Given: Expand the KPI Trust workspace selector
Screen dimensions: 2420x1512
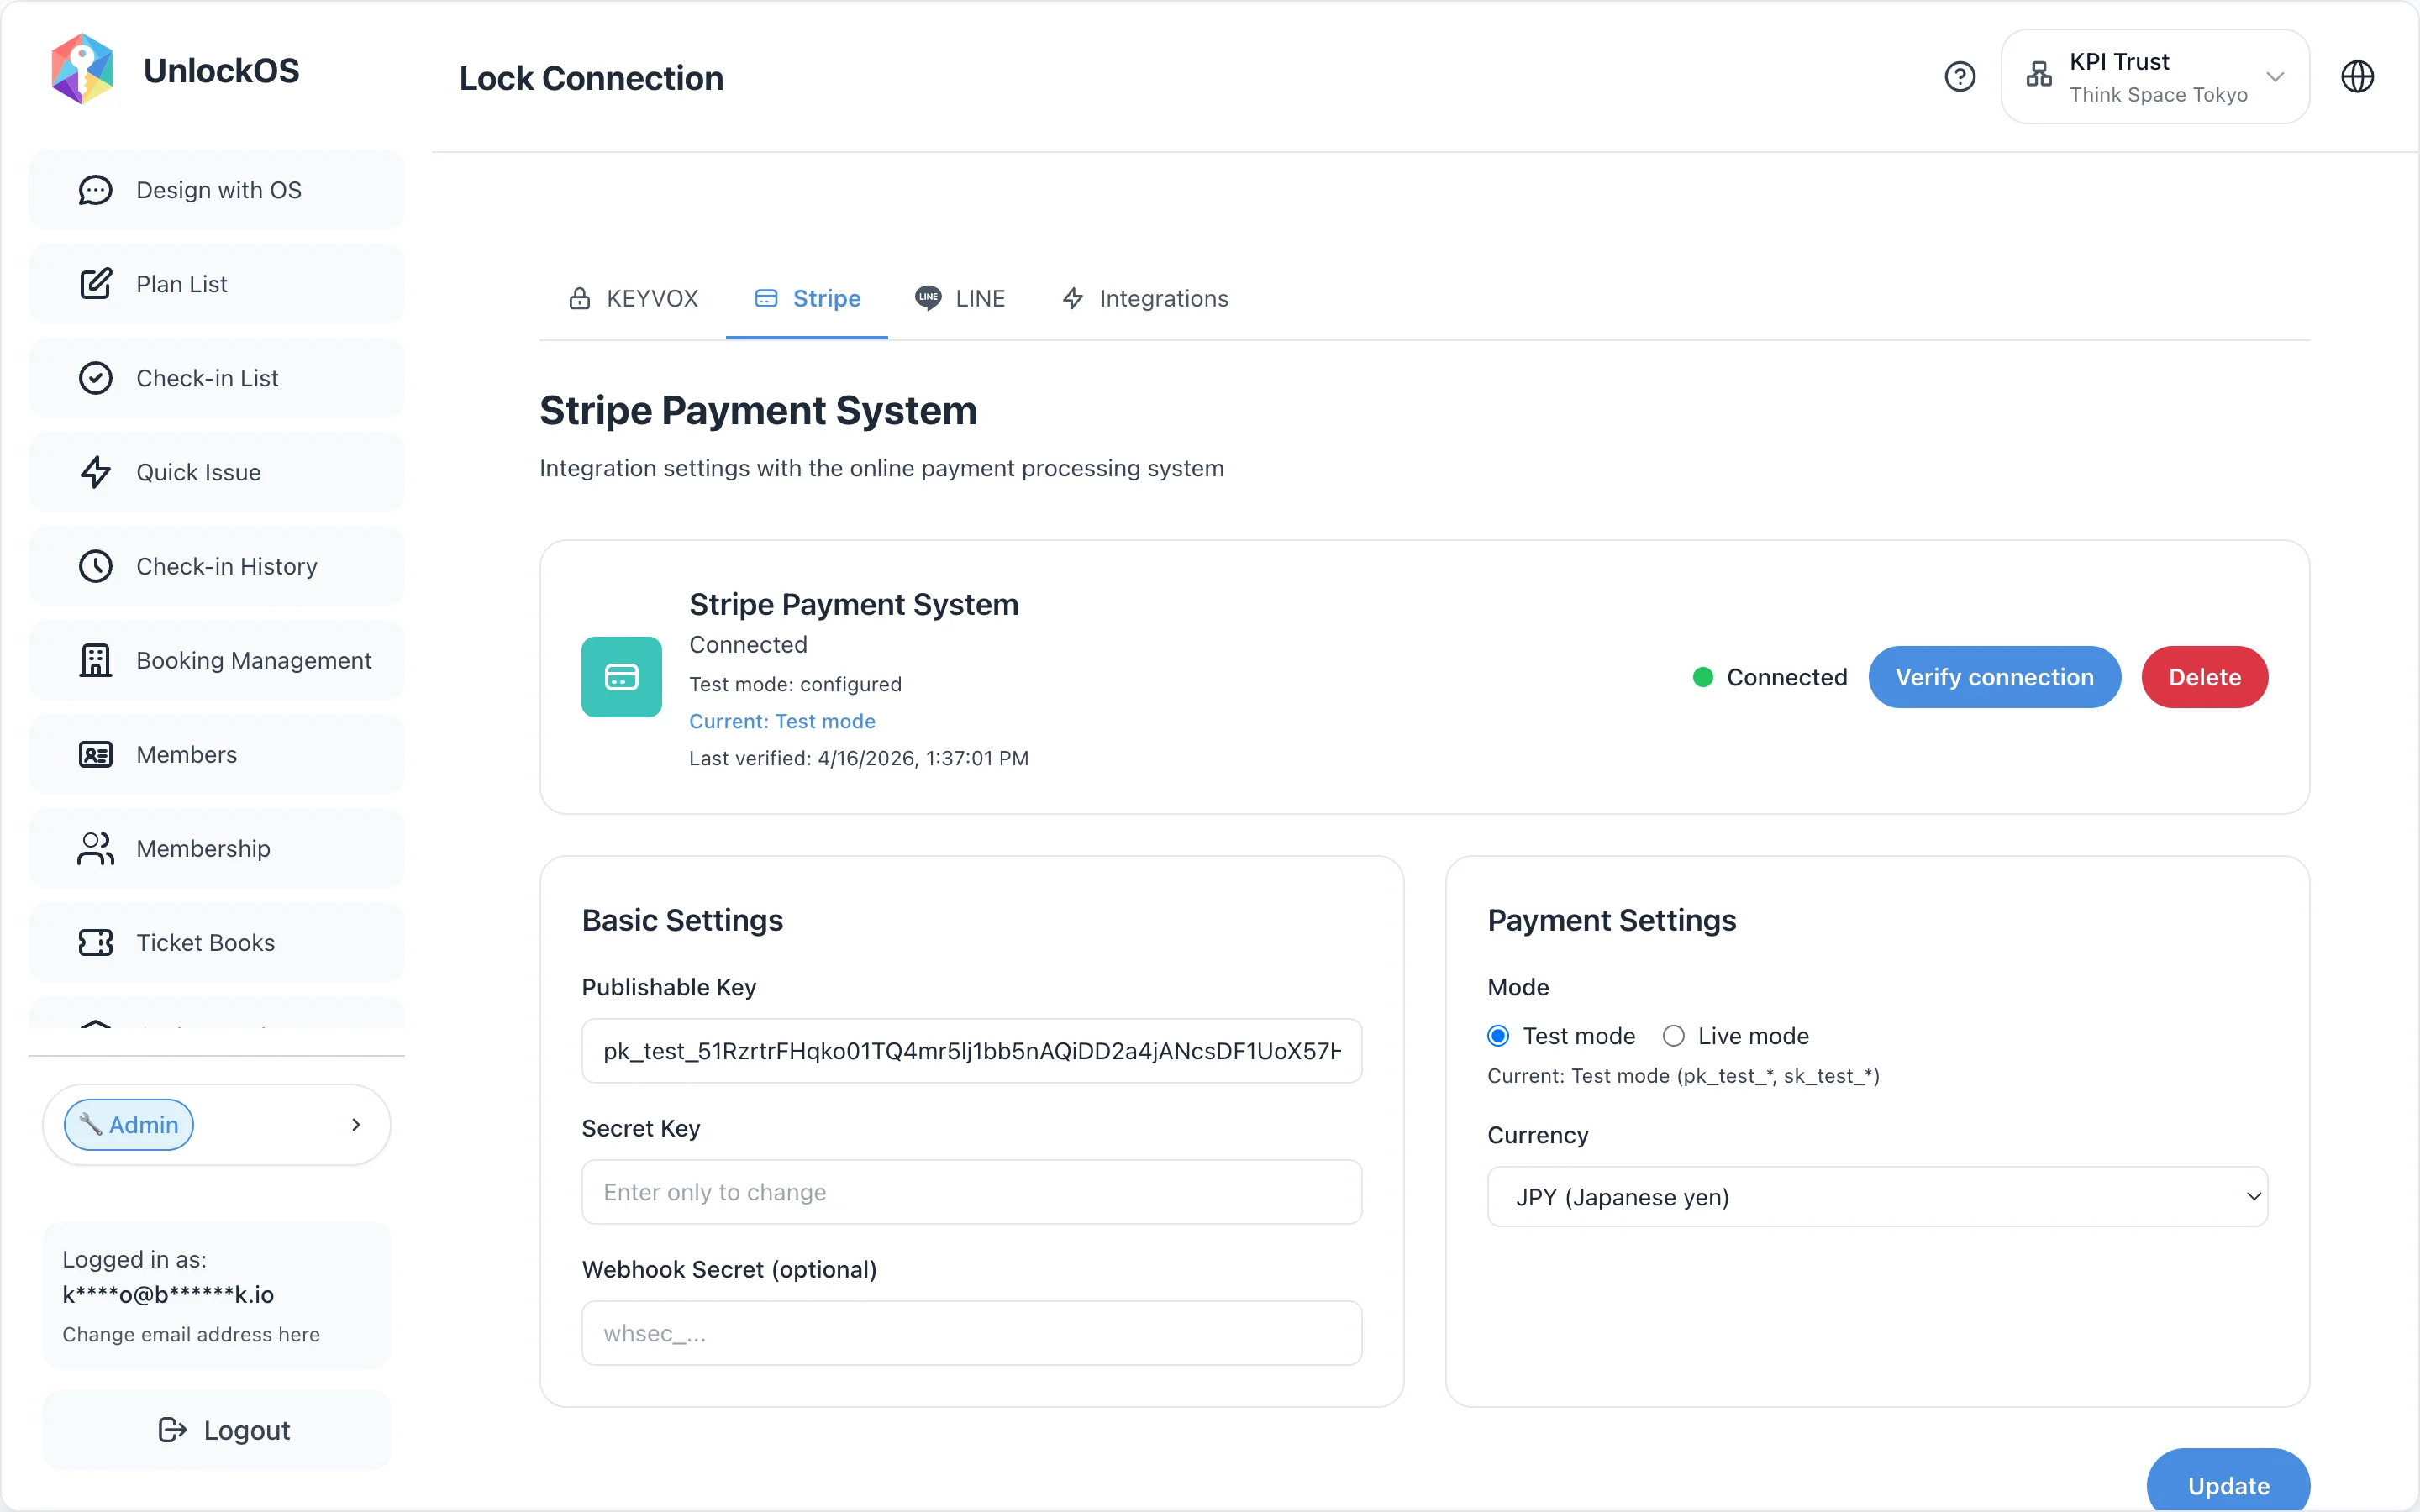Looking at the screenshot, I should point(2155,76).
